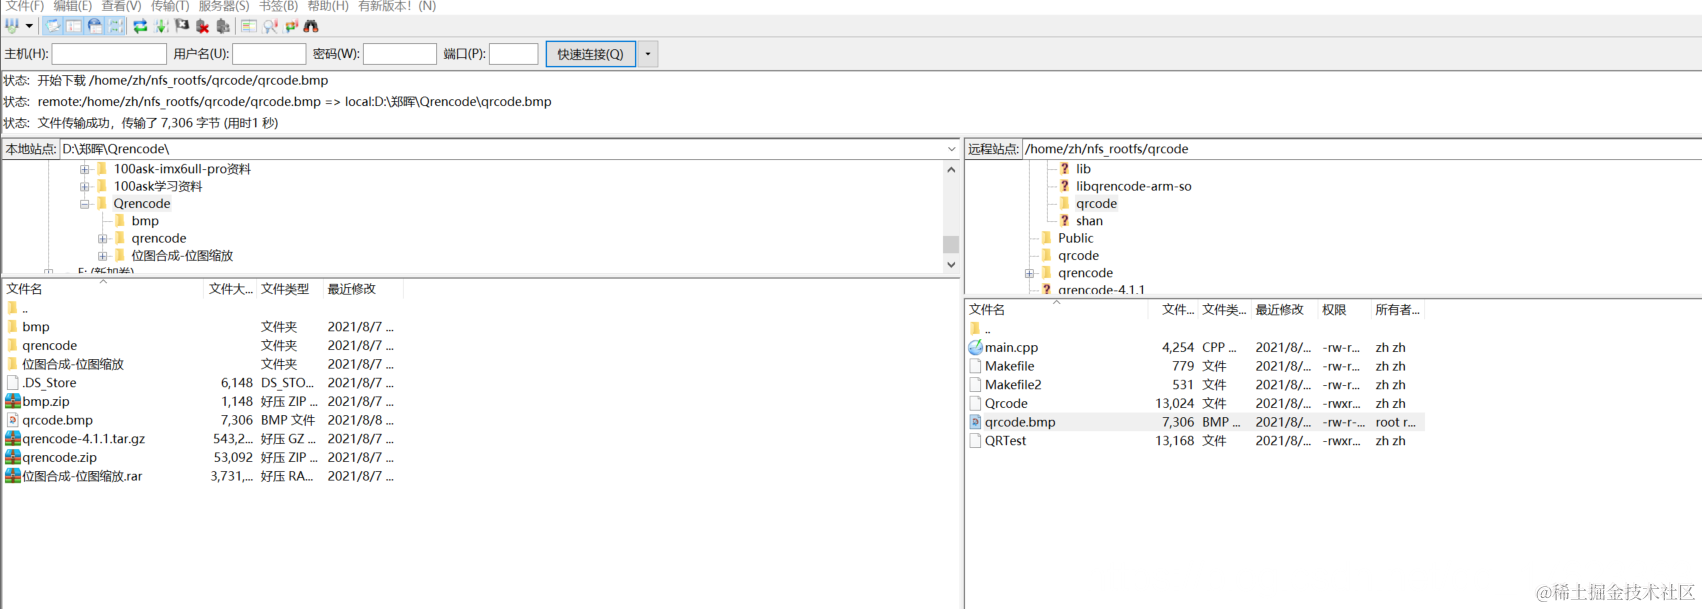Click the colored-rows list toolbar icon
This screenshot has height=609, width=1702.
(249, 26)
